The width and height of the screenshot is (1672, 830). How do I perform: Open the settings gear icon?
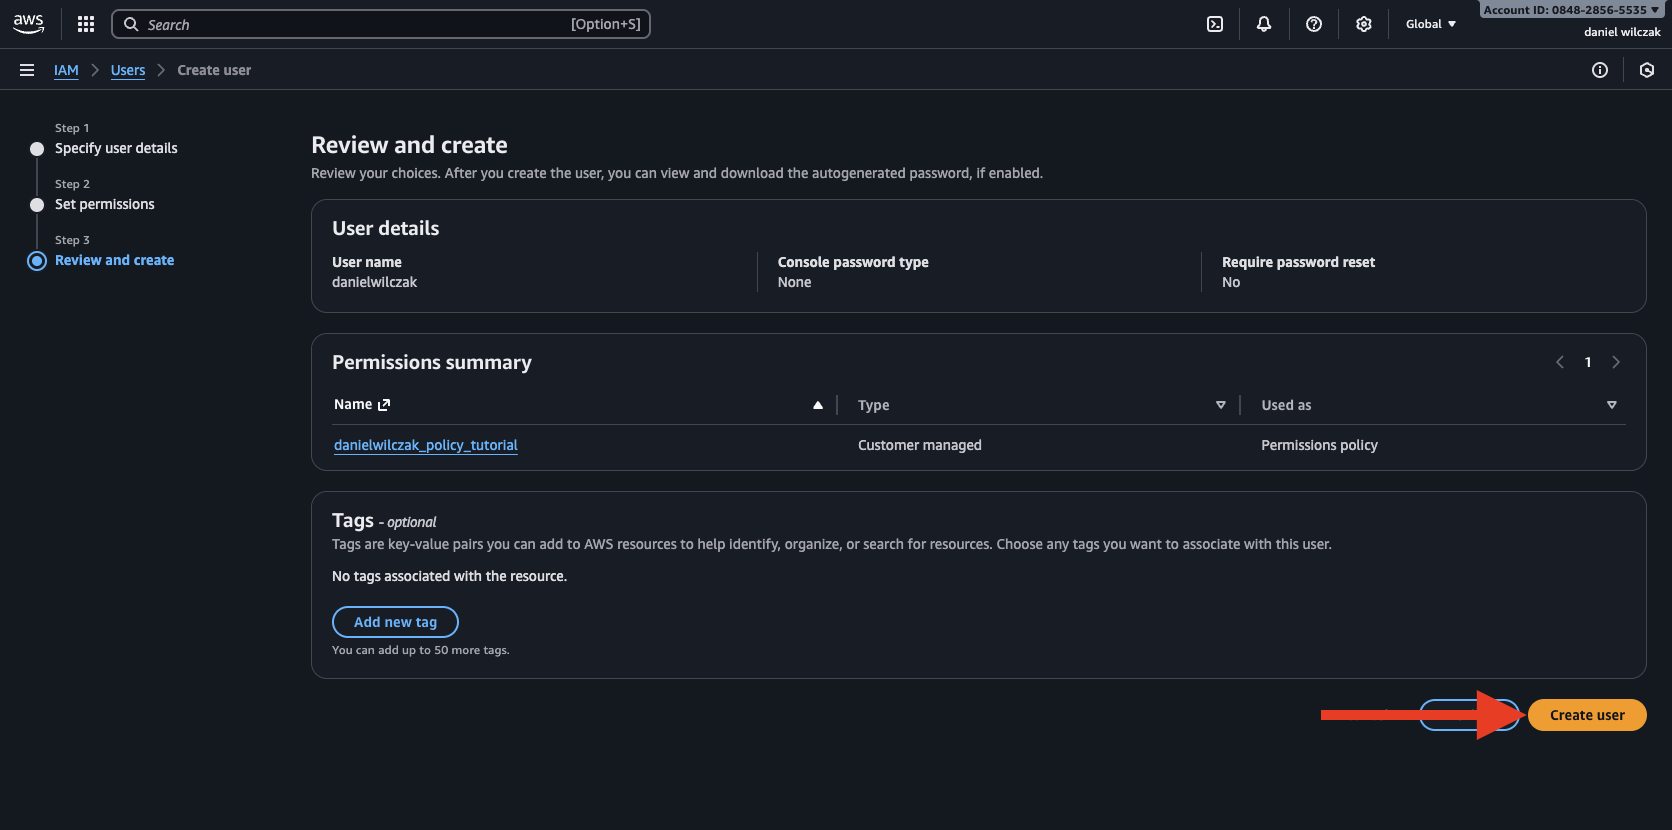click(x=1364, y=24)
